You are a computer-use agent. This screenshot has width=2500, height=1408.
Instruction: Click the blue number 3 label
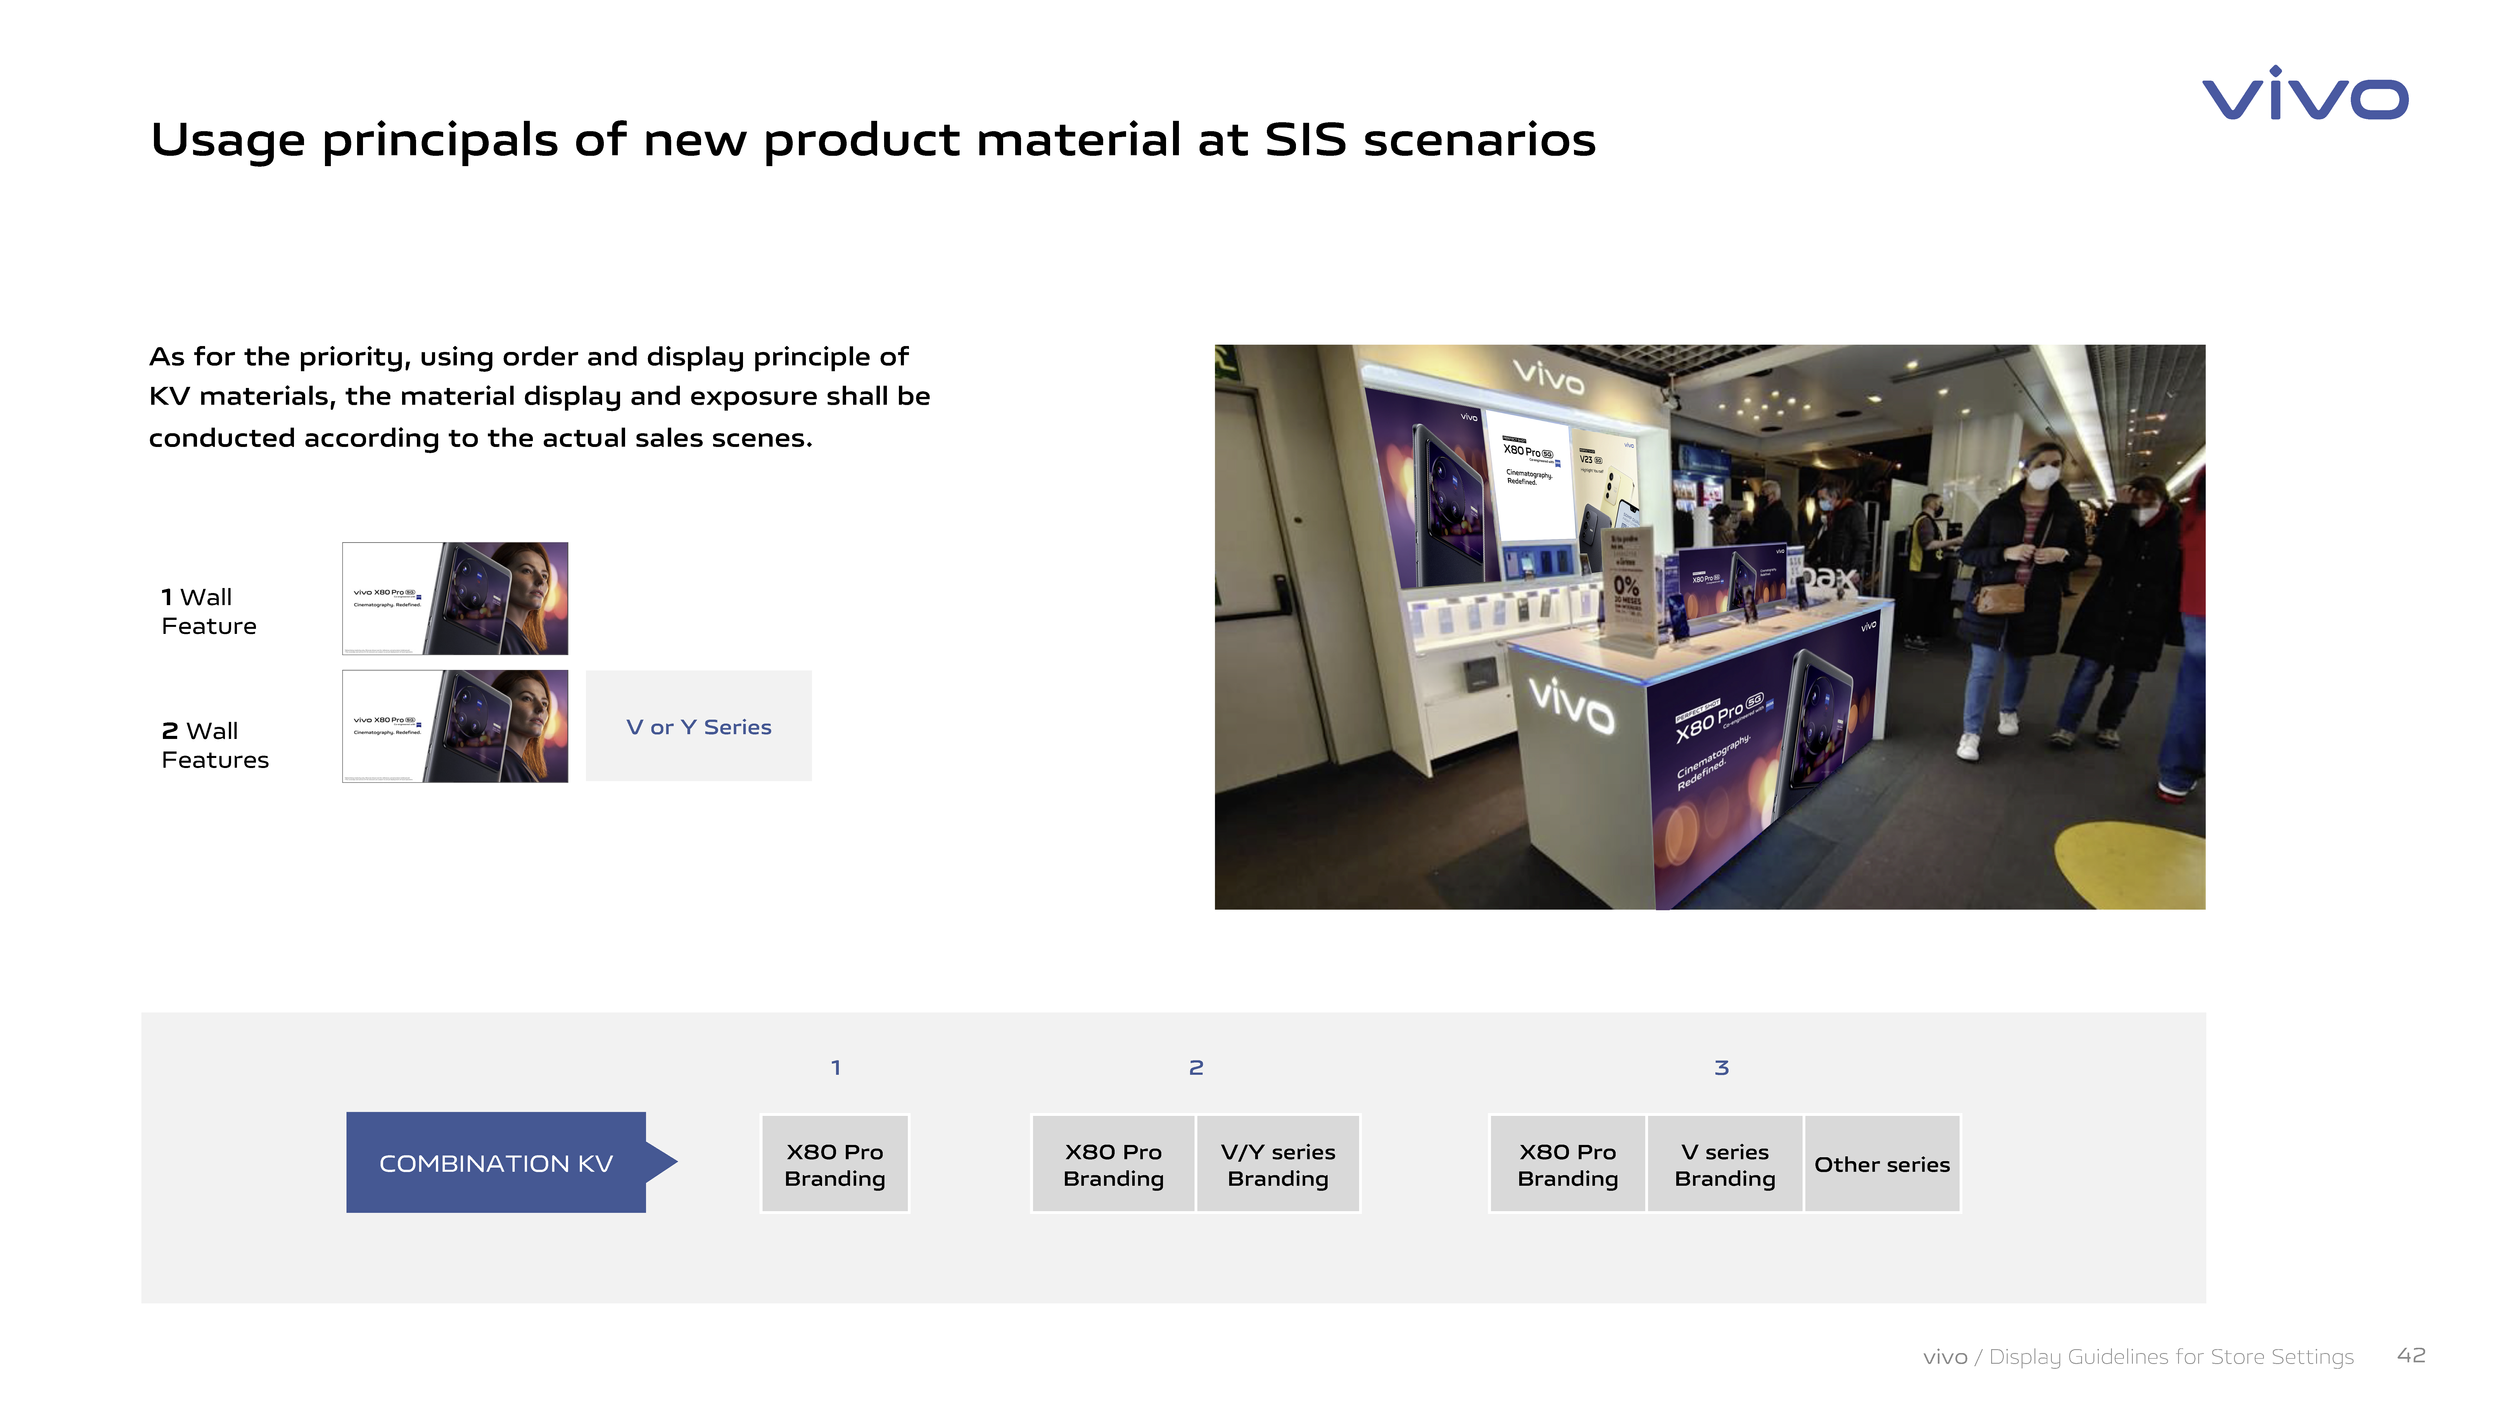click(1721, 1068)
